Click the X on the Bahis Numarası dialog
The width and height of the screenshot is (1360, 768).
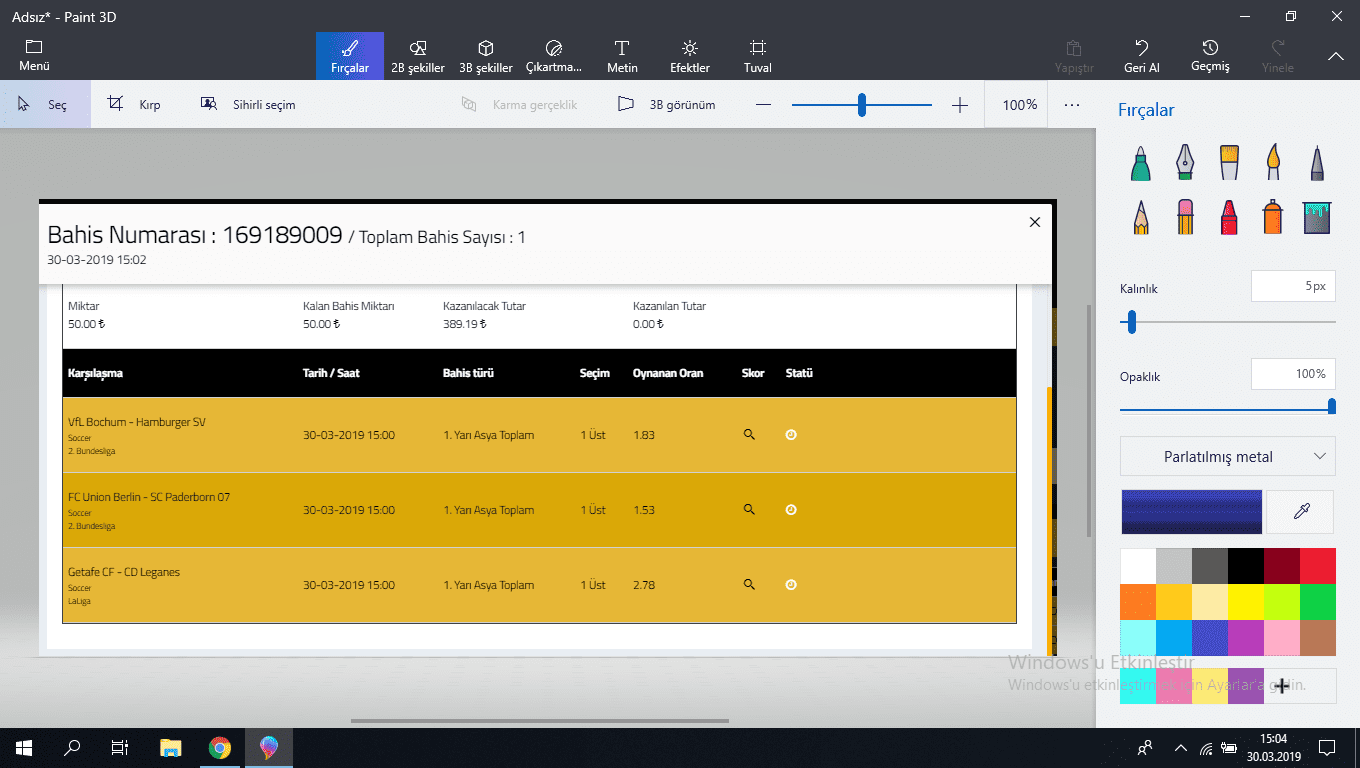click(1035, 222)
